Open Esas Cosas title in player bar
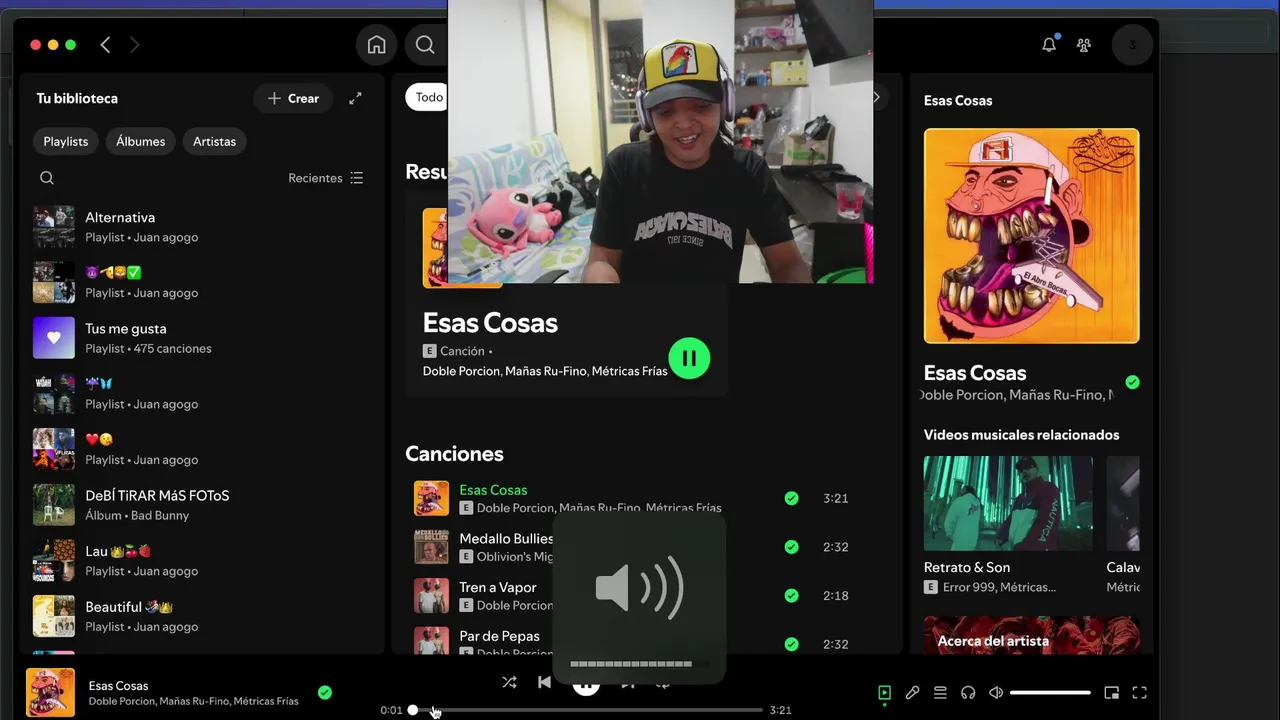This screenshot has width=1280, height=720. [x=118, y=685]
